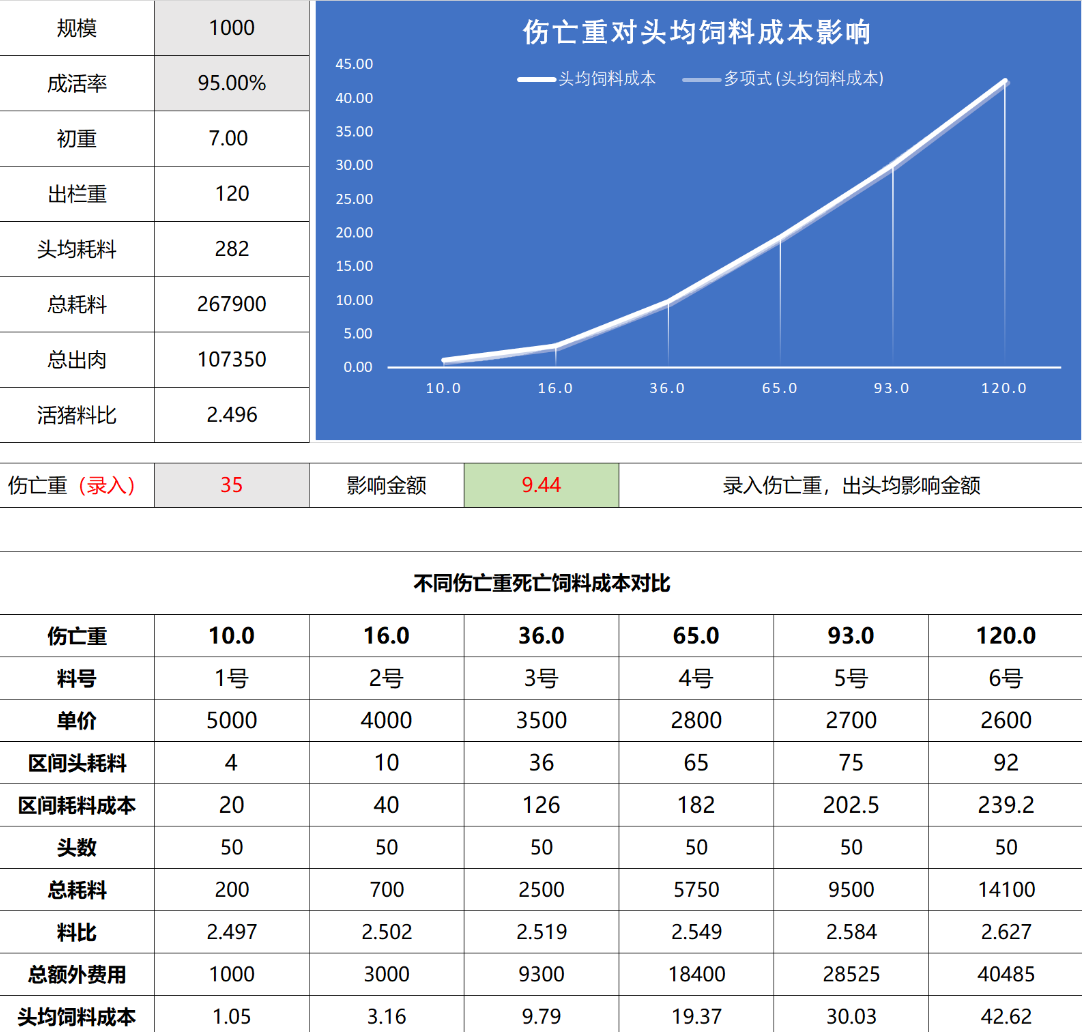
Task: Select the green 影响金额 result cell 9.44
Action: coord(541,485)
